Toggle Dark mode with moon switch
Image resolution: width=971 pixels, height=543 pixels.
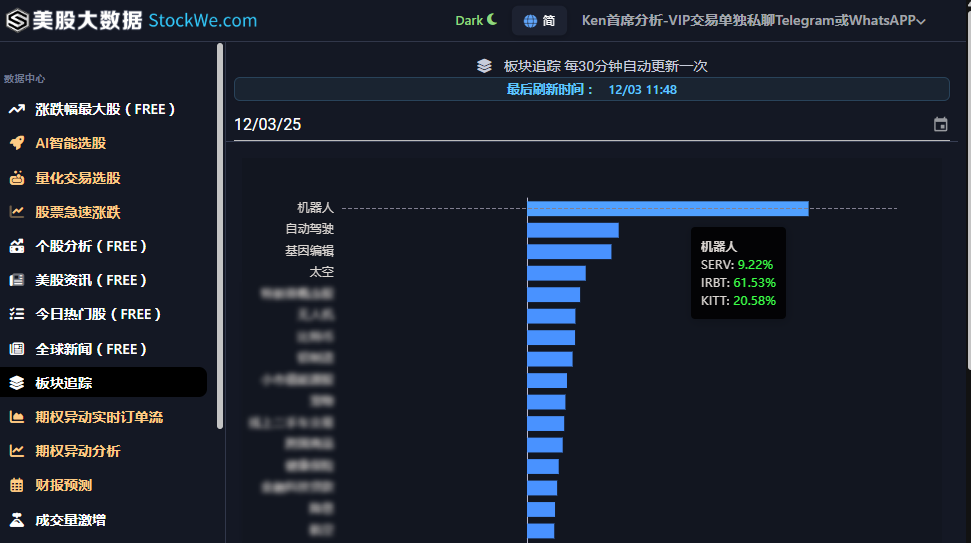(x=476, y=20)
